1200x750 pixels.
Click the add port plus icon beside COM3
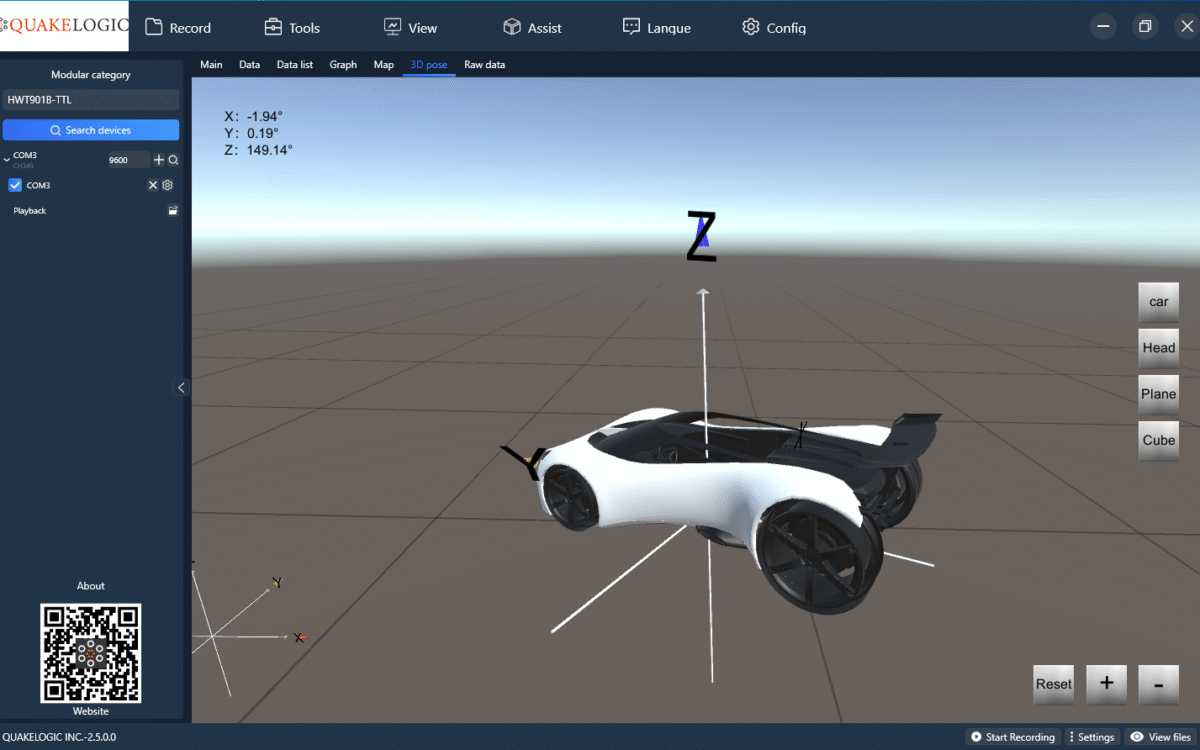coord(159,160)
